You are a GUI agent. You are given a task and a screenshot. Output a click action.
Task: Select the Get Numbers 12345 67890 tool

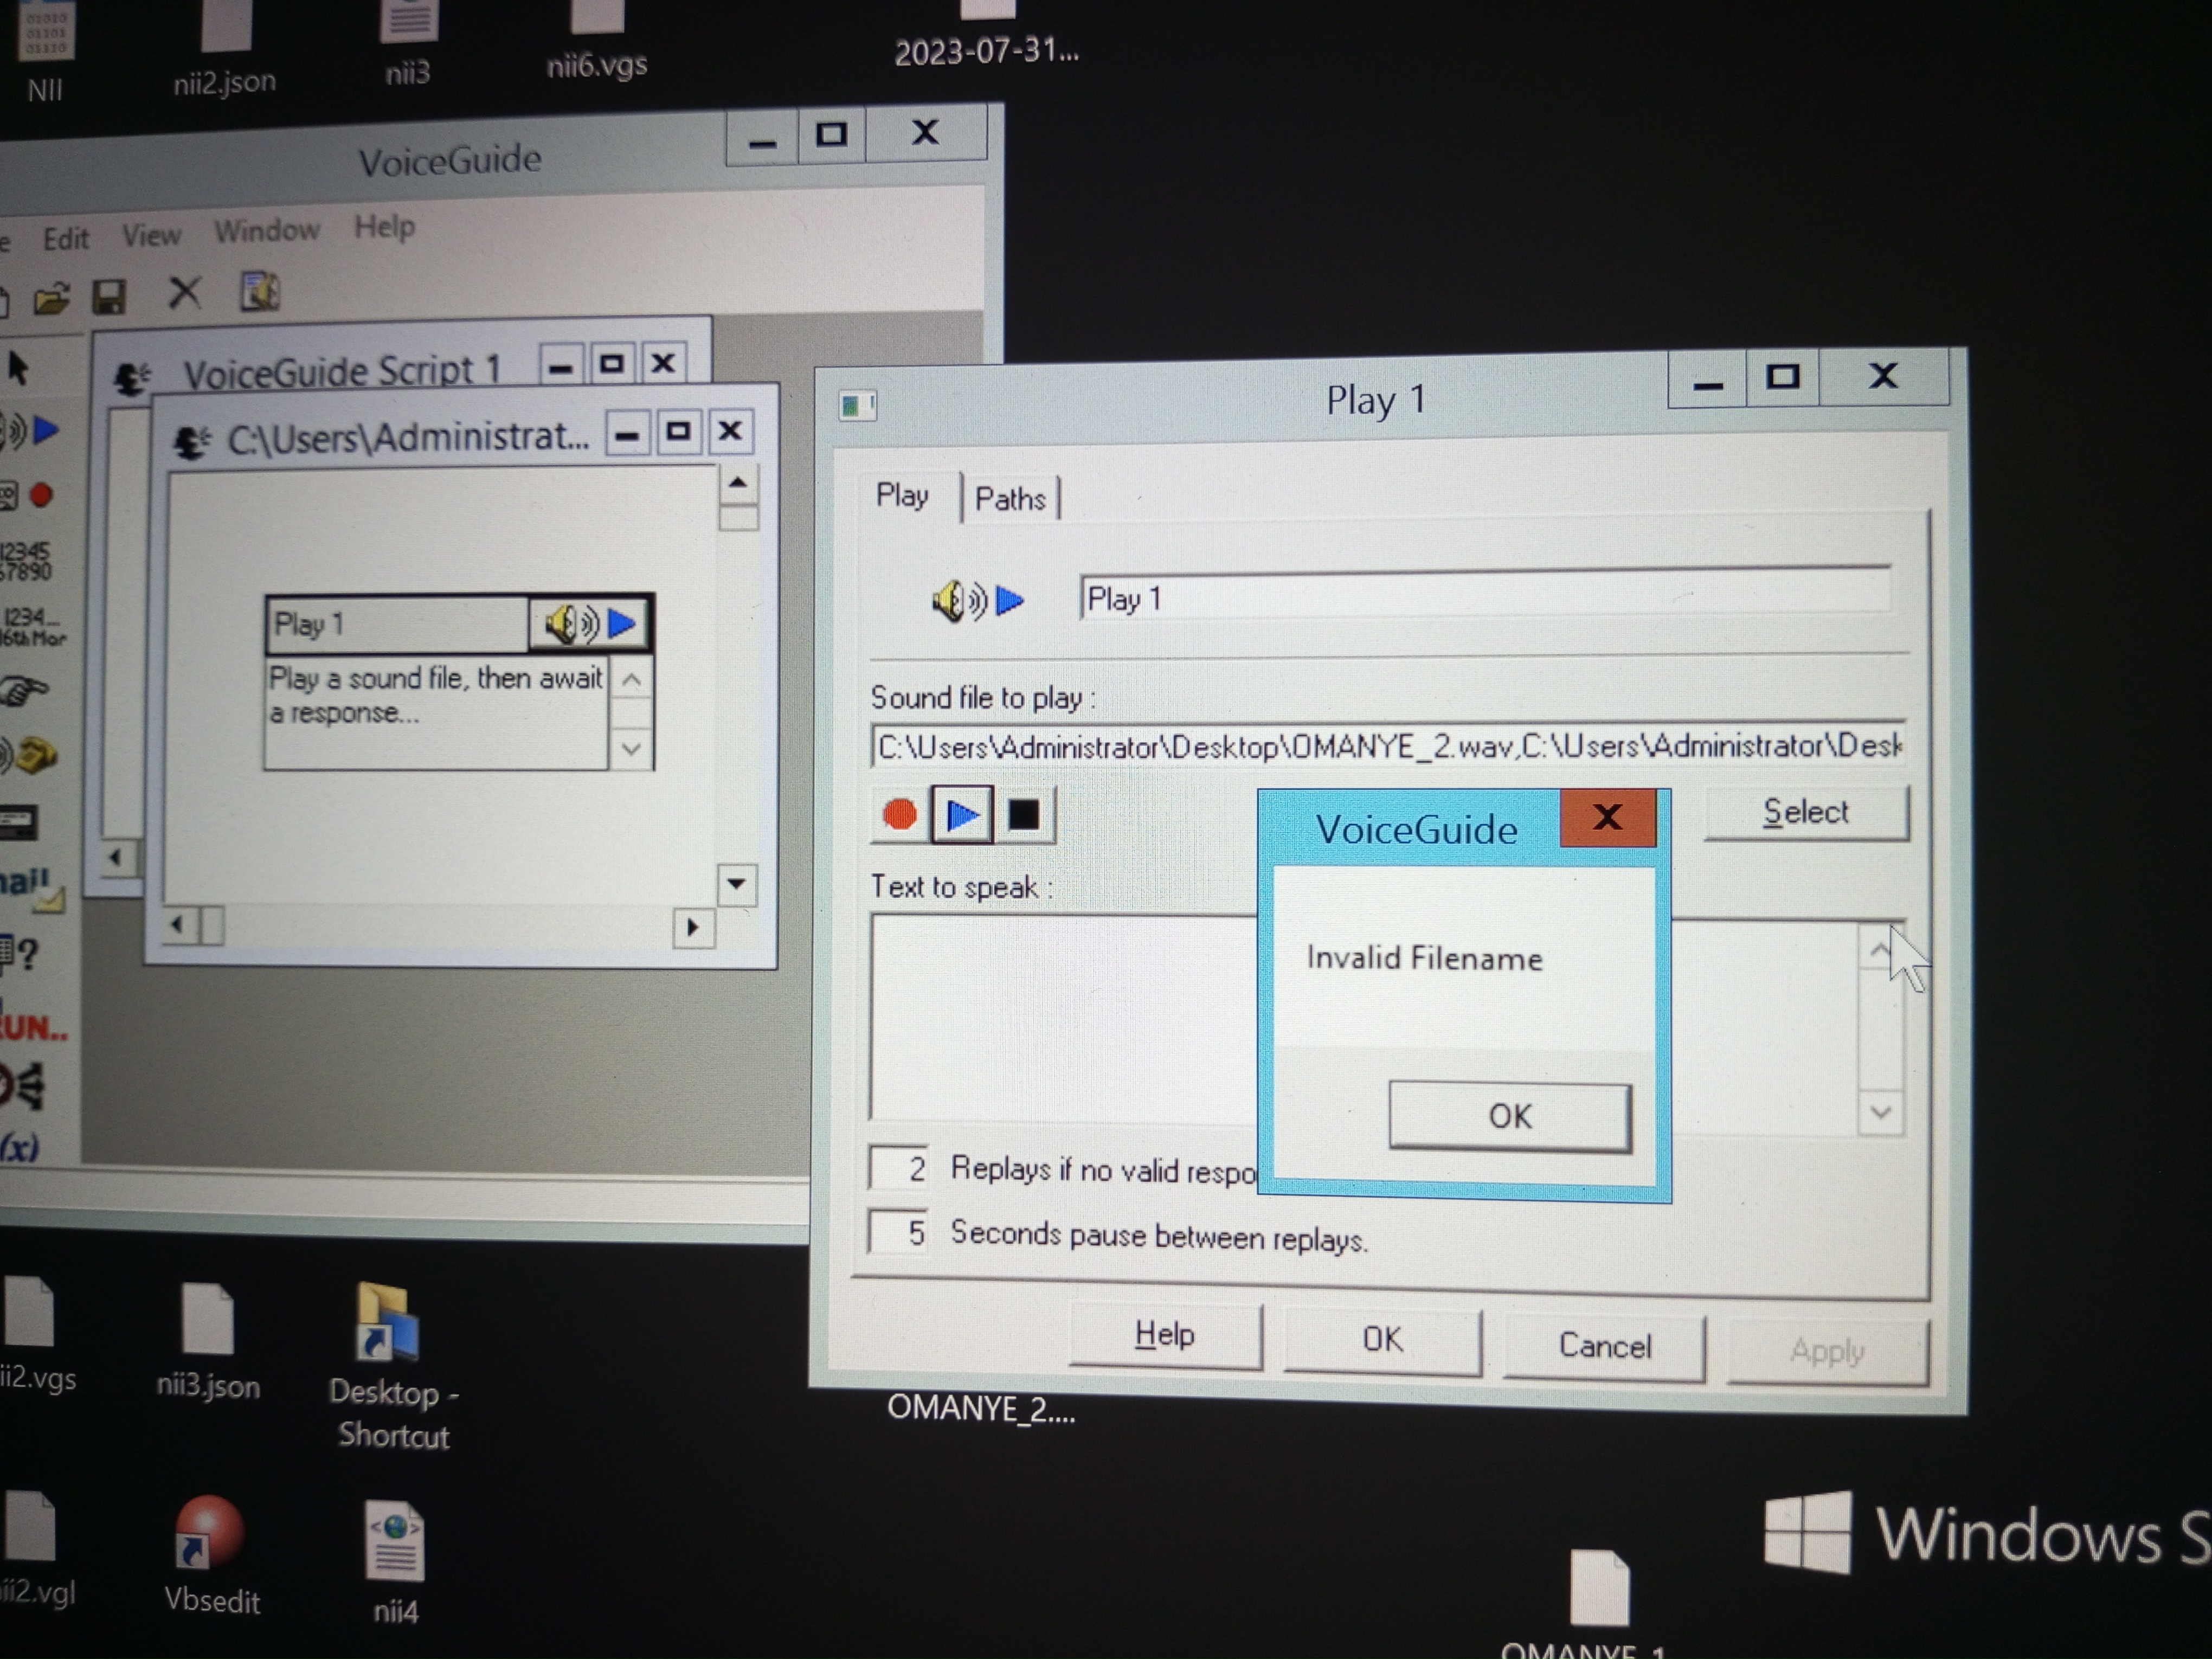click(26, 561)
